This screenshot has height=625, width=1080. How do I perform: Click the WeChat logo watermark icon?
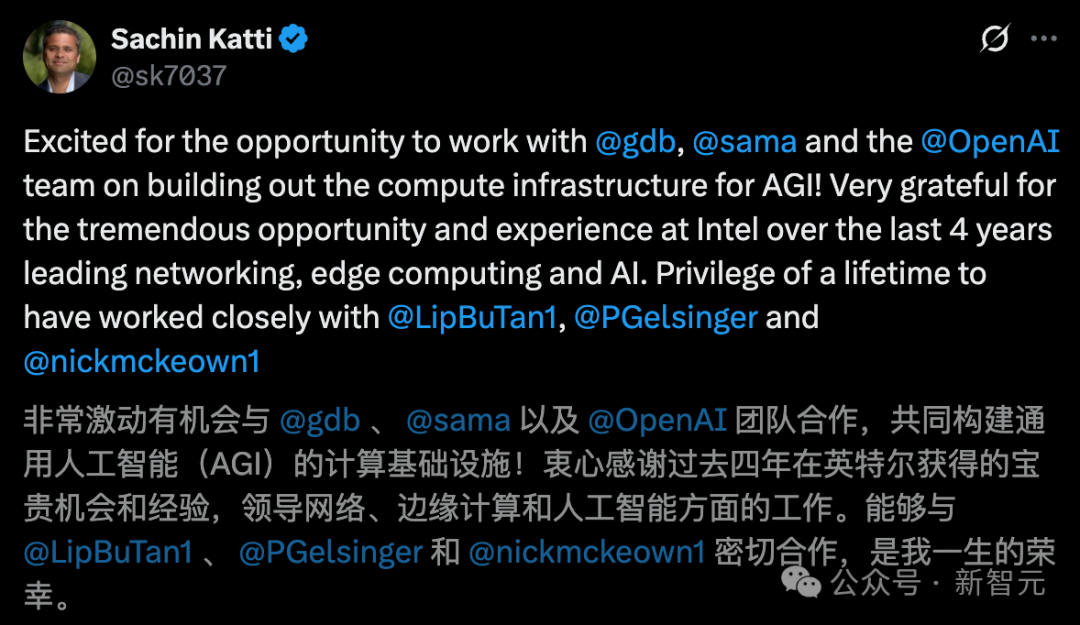point(802,580)
